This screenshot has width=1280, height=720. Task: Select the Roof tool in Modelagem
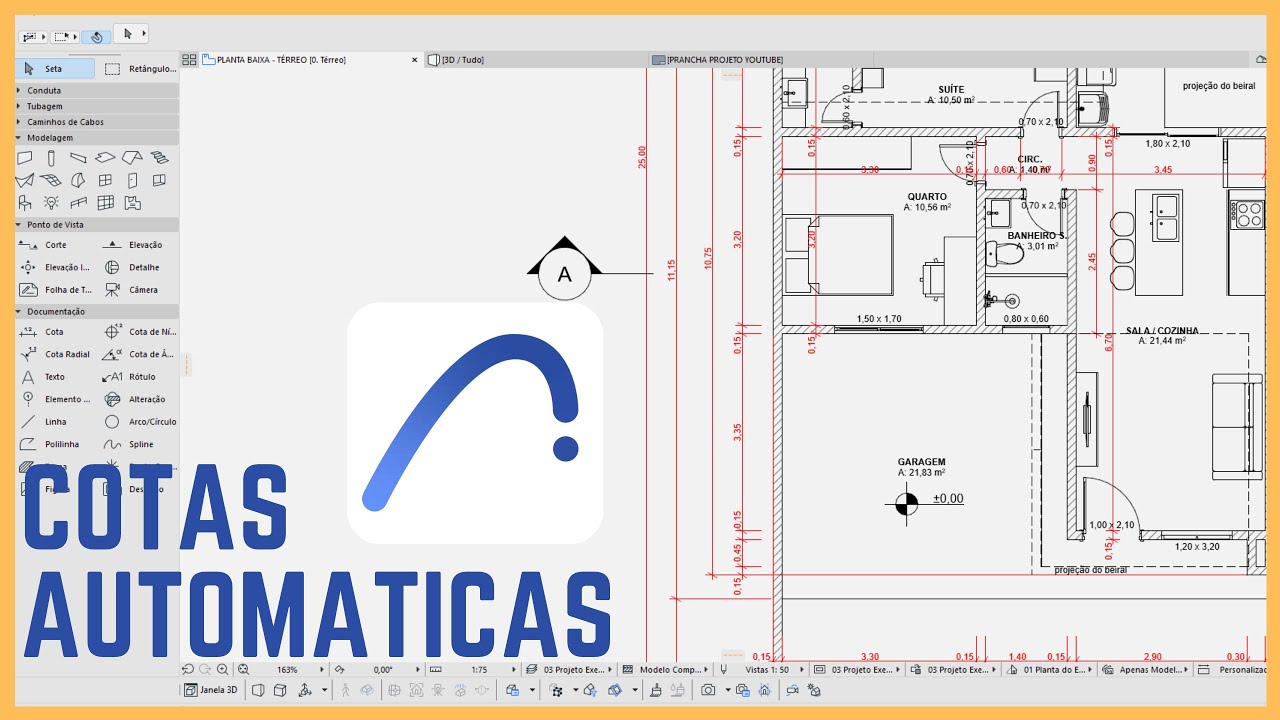(132, 158)
